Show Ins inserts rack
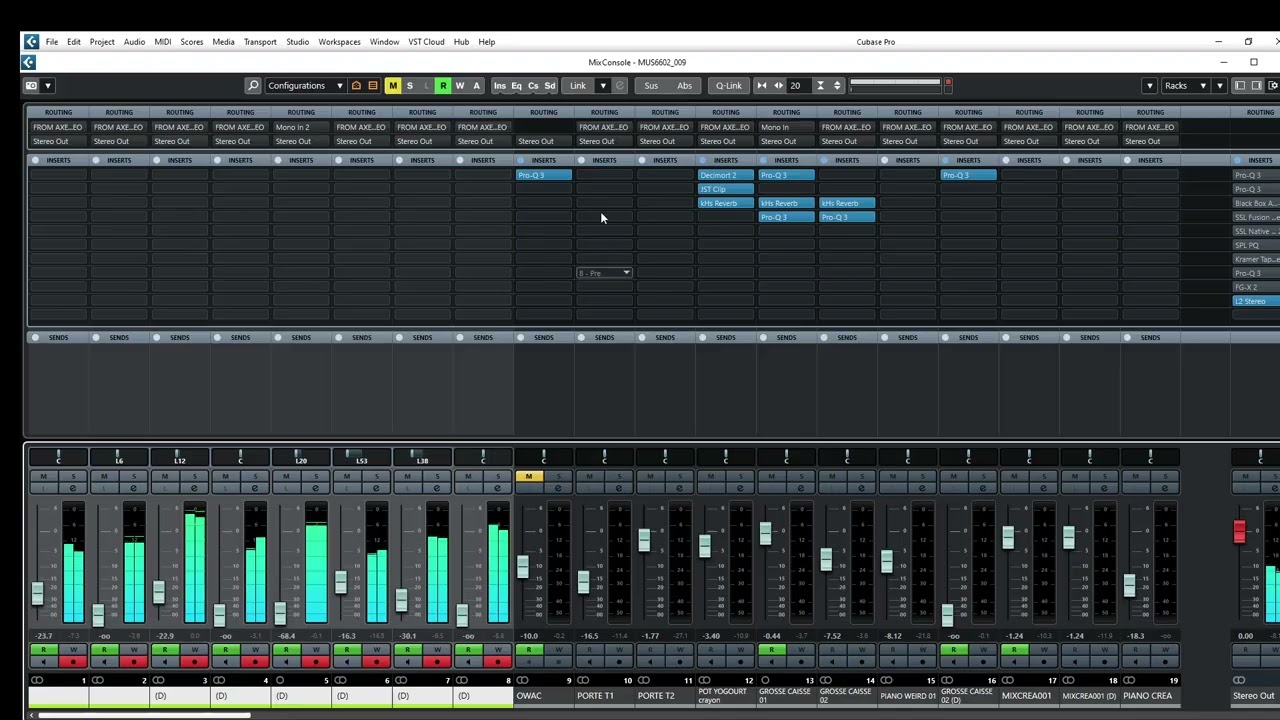The width and height of the screenshot is (1280, 720). 500,86
